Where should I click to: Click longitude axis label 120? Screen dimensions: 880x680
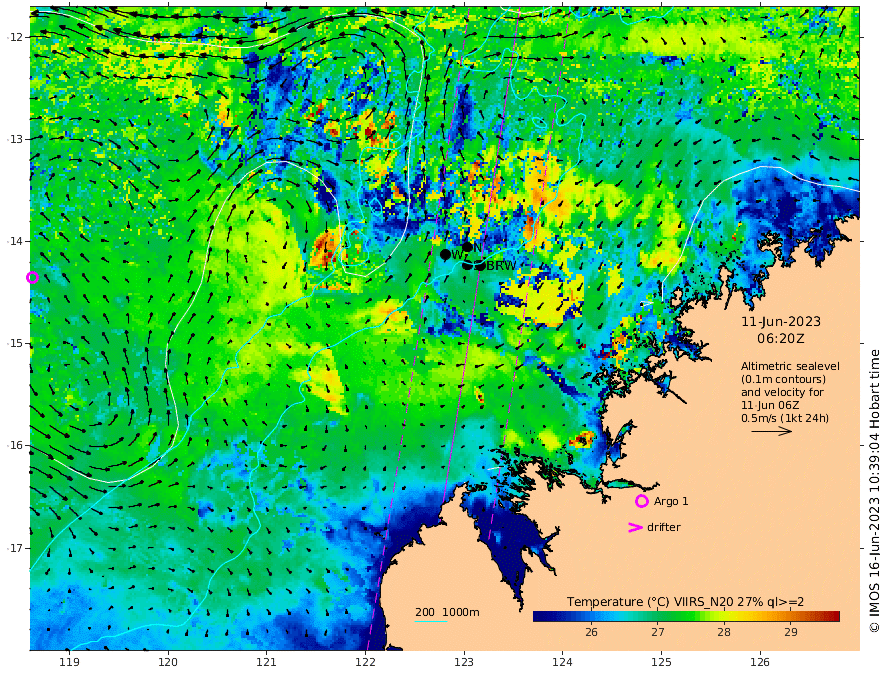coord(168,662)
